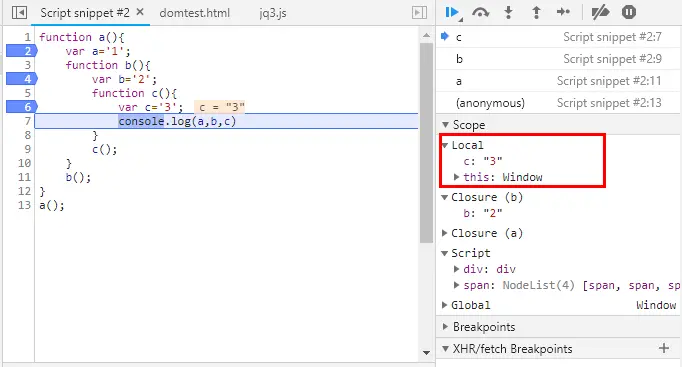Click the Step button
682x367 pixels.
(563, 12)
